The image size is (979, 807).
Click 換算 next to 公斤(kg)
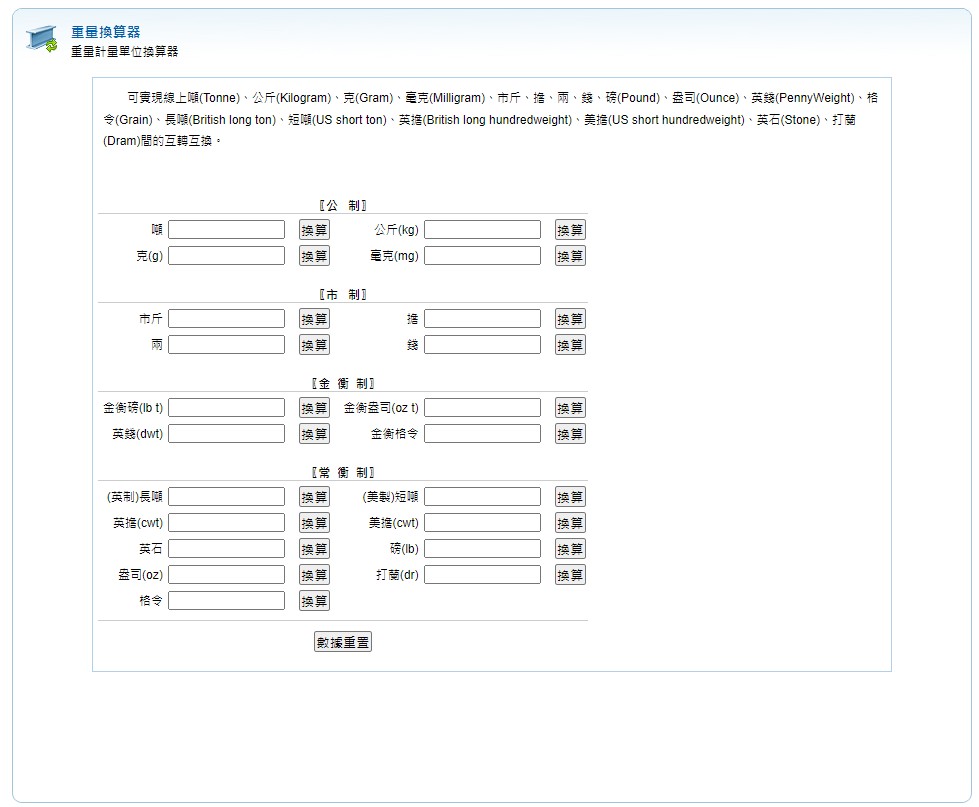pyautogui.click(x=570, y=230)
